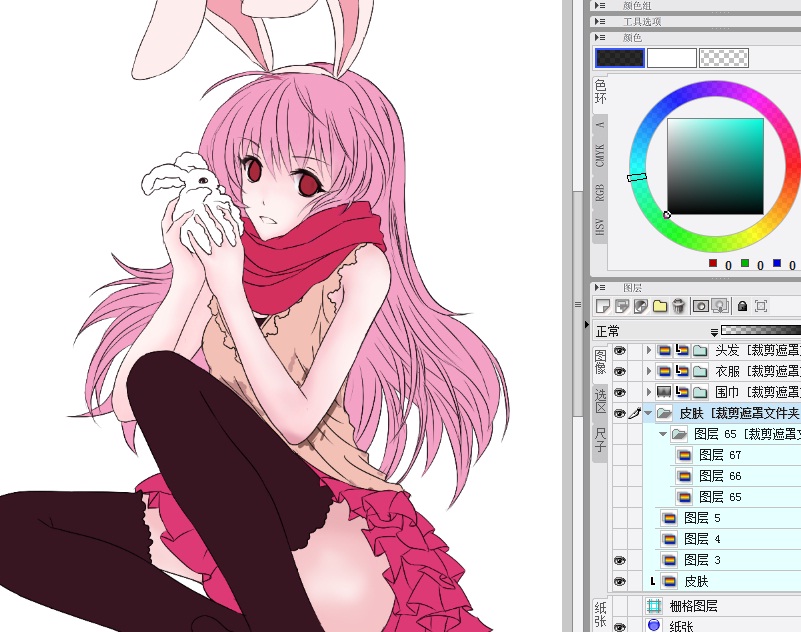Click the gray 围巾 mask thumbnail
801x632 pixels.
[x=664, y=392]
